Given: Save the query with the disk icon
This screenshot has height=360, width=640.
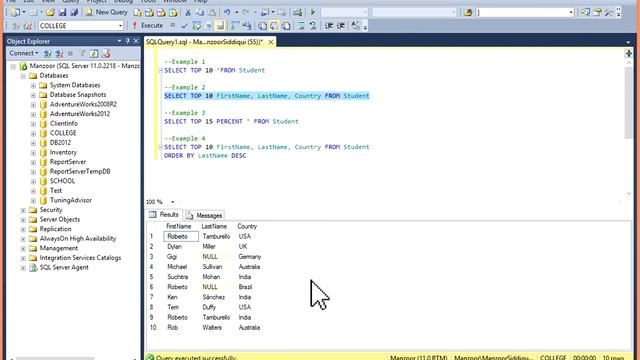Looking at the screenshot, I should click(x=62, y=13).
